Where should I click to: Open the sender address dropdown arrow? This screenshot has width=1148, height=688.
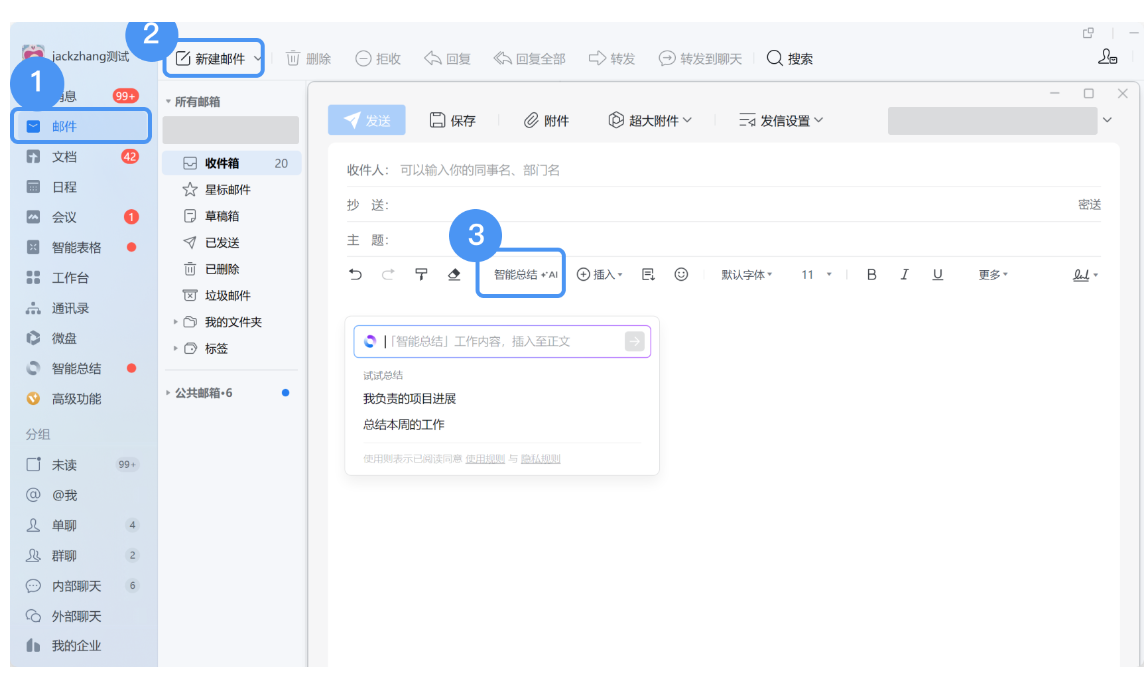point(1107,120)
